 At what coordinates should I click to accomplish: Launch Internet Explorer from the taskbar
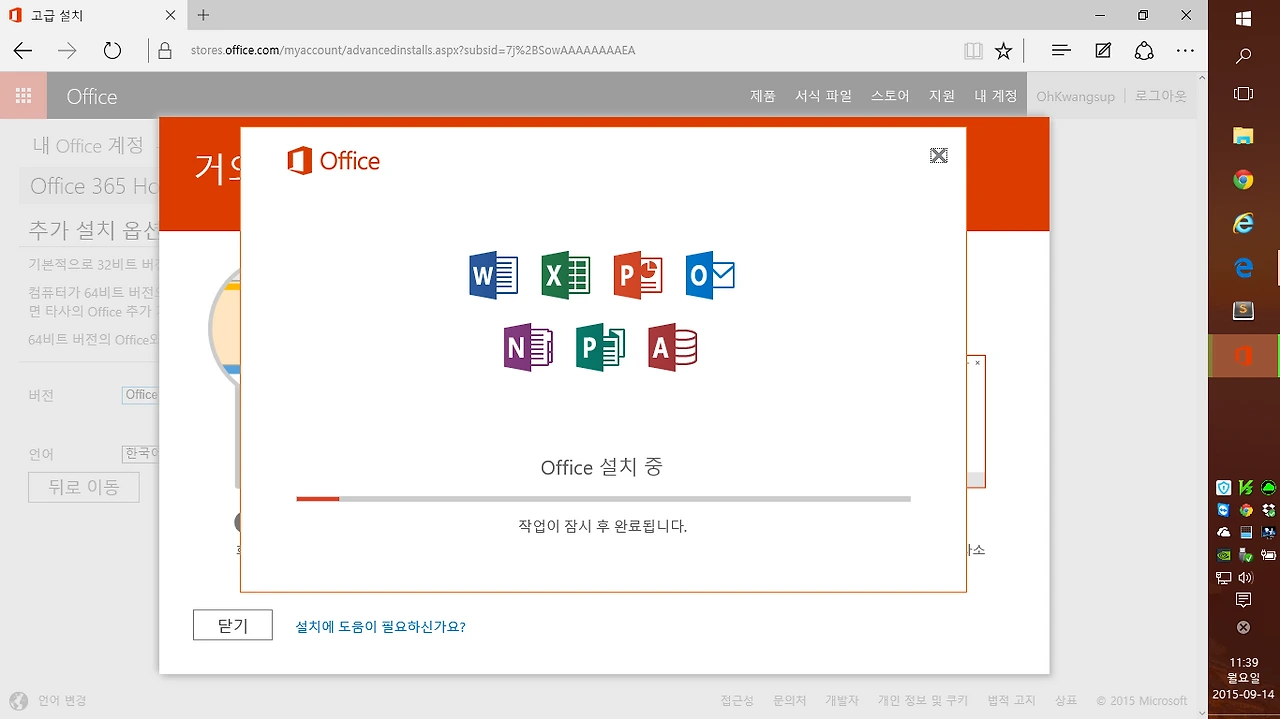(x=1244, y=224)
